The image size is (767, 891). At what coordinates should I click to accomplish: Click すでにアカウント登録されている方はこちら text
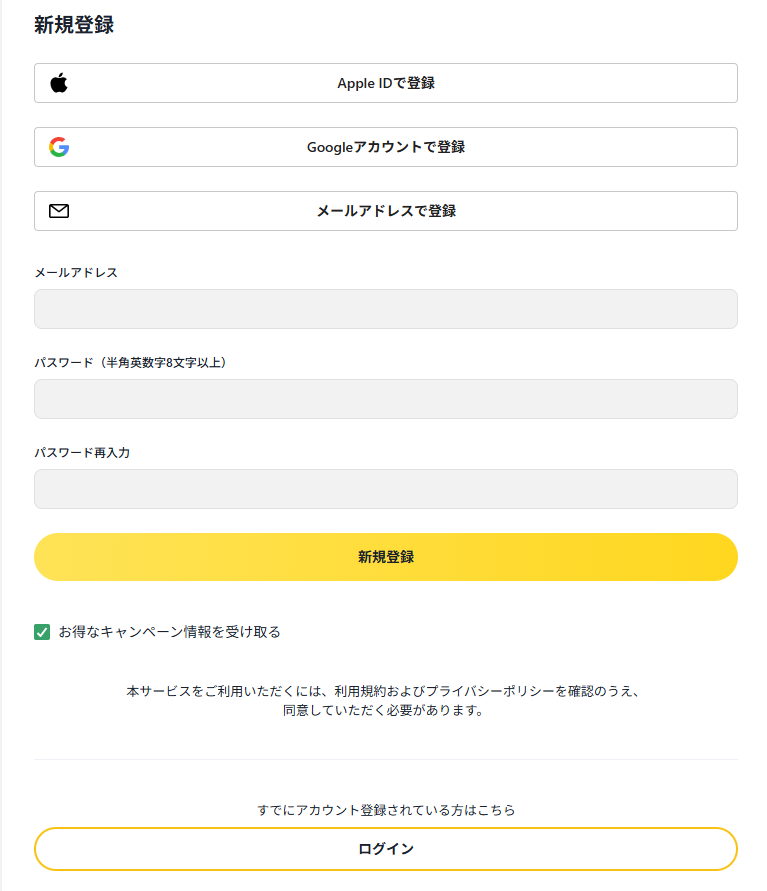tap(386, 810)
